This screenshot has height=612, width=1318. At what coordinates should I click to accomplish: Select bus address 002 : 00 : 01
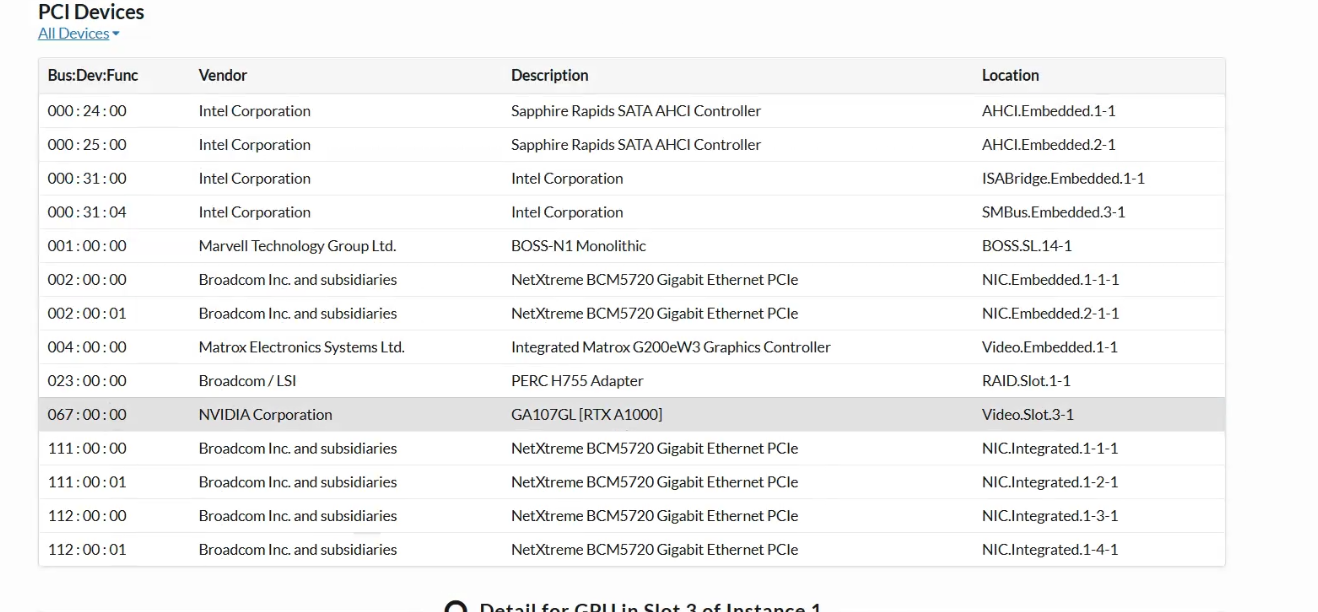[87, 314]
